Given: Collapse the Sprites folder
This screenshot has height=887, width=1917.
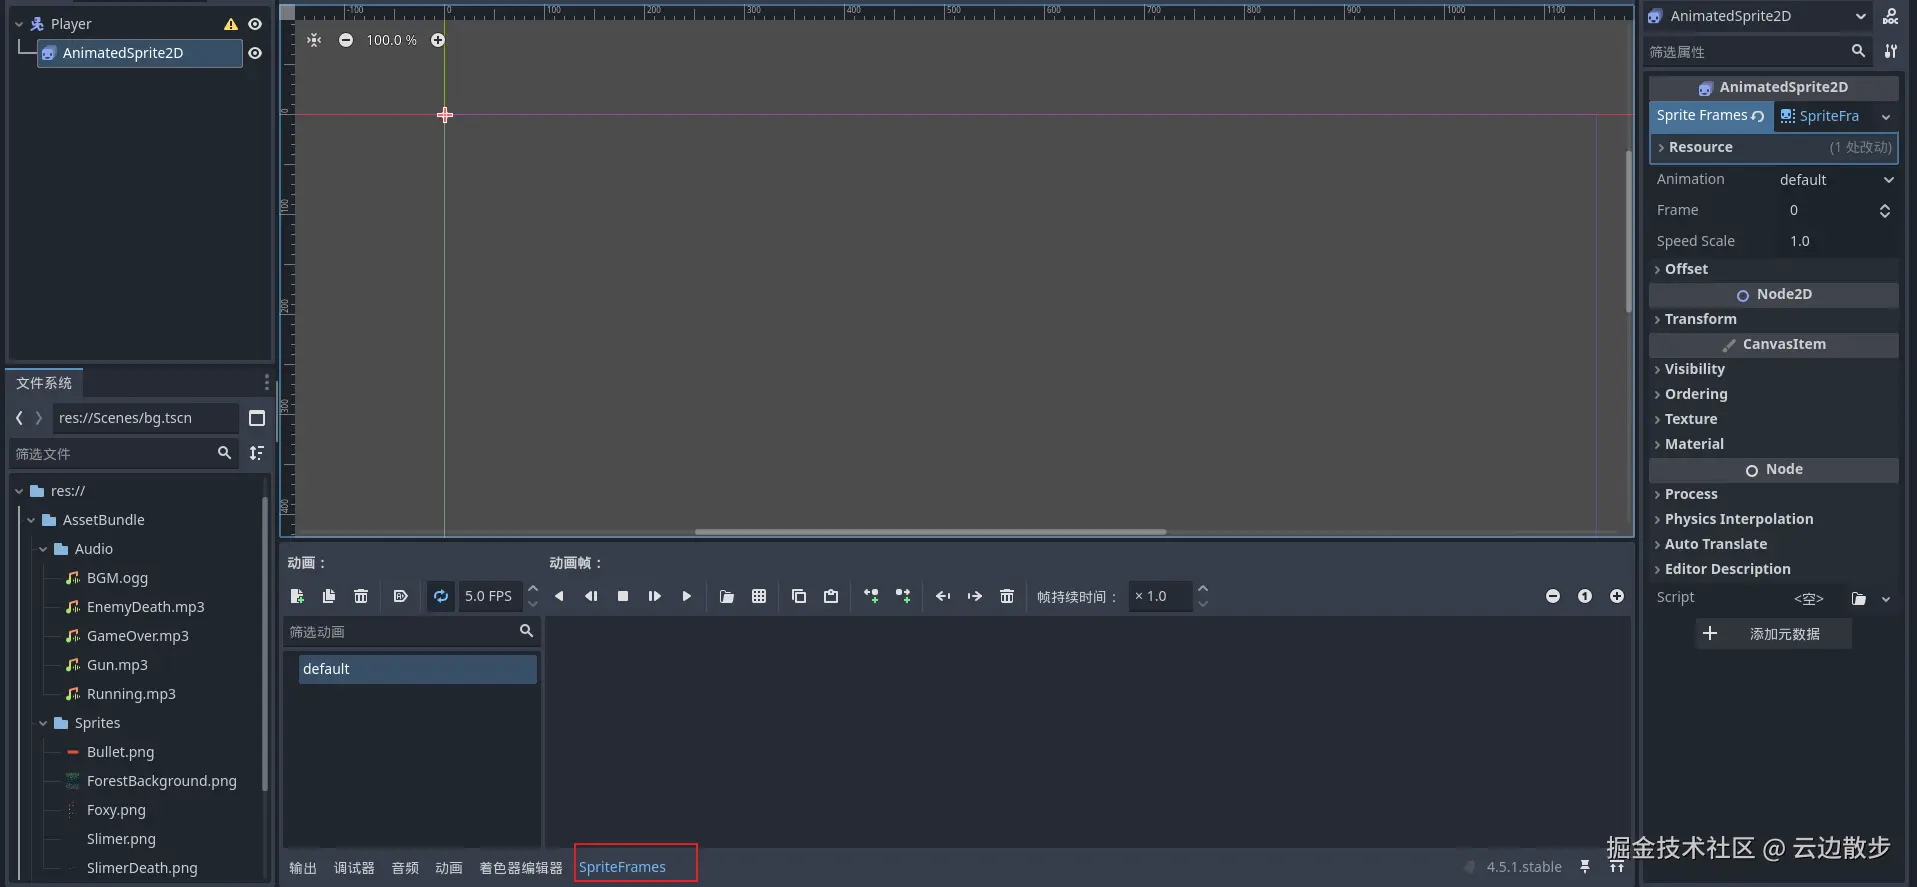Looking at the screenshot, I should (43, 723).
